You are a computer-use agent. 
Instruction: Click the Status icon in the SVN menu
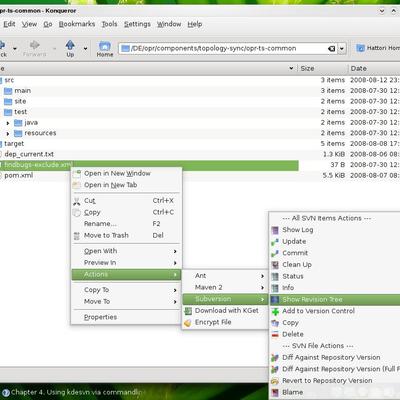(275, 276)
